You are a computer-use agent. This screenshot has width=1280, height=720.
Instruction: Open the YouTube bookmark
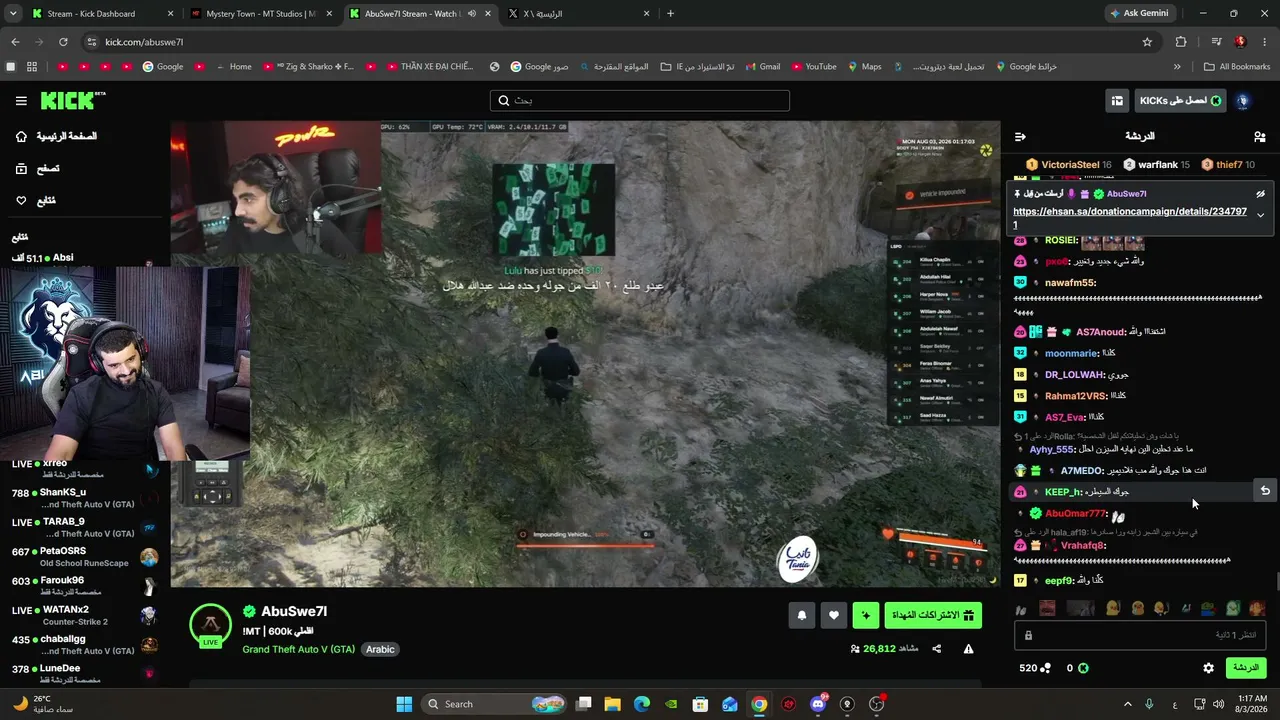click(x=813, y=67)
